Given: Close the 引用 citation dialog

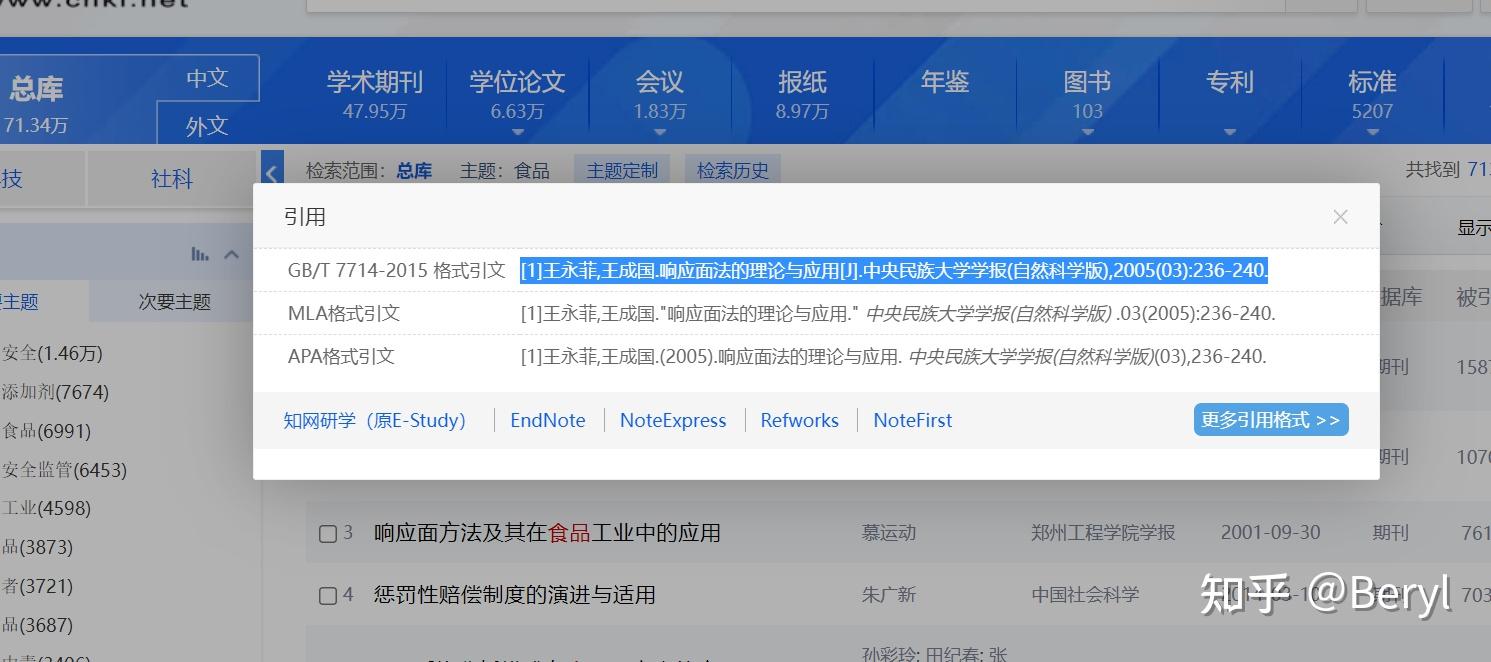Looking at the screenshot, I should (x=1340, y=217).
